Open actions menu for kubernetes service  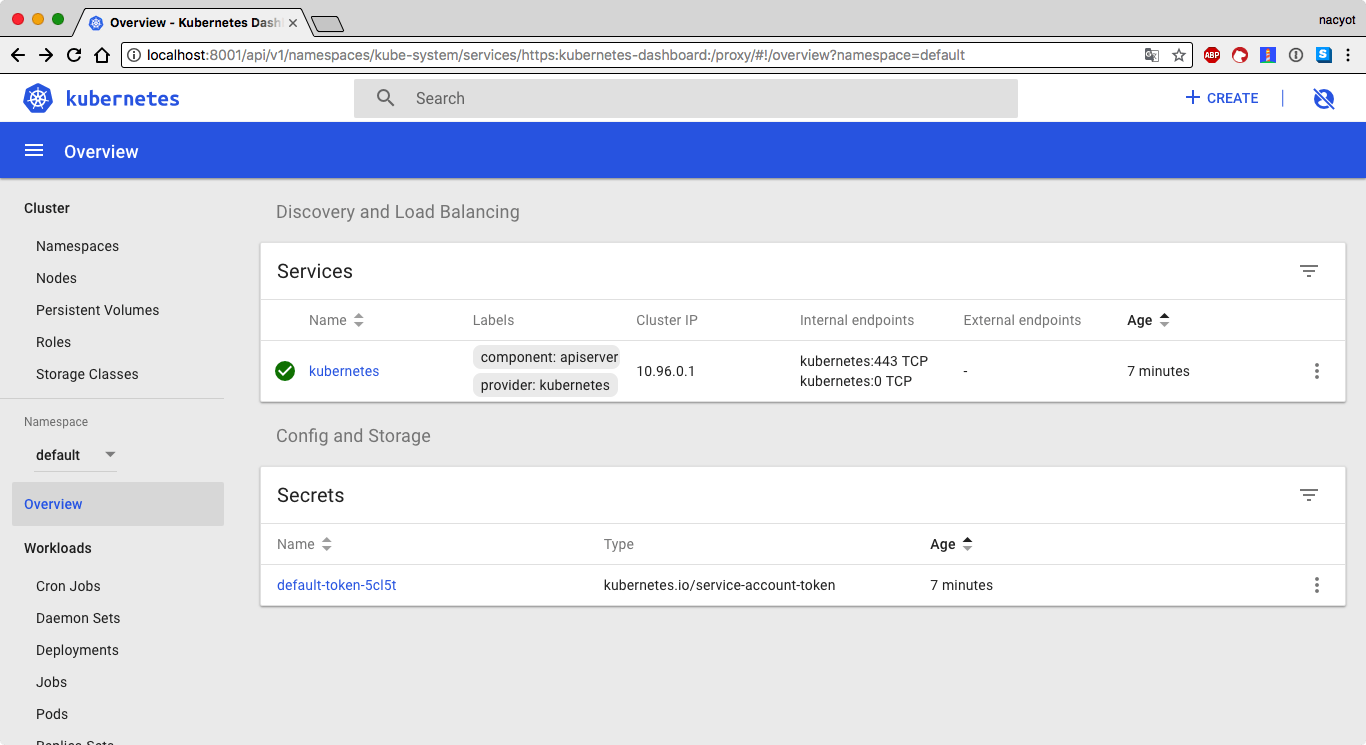[1316, 371]
